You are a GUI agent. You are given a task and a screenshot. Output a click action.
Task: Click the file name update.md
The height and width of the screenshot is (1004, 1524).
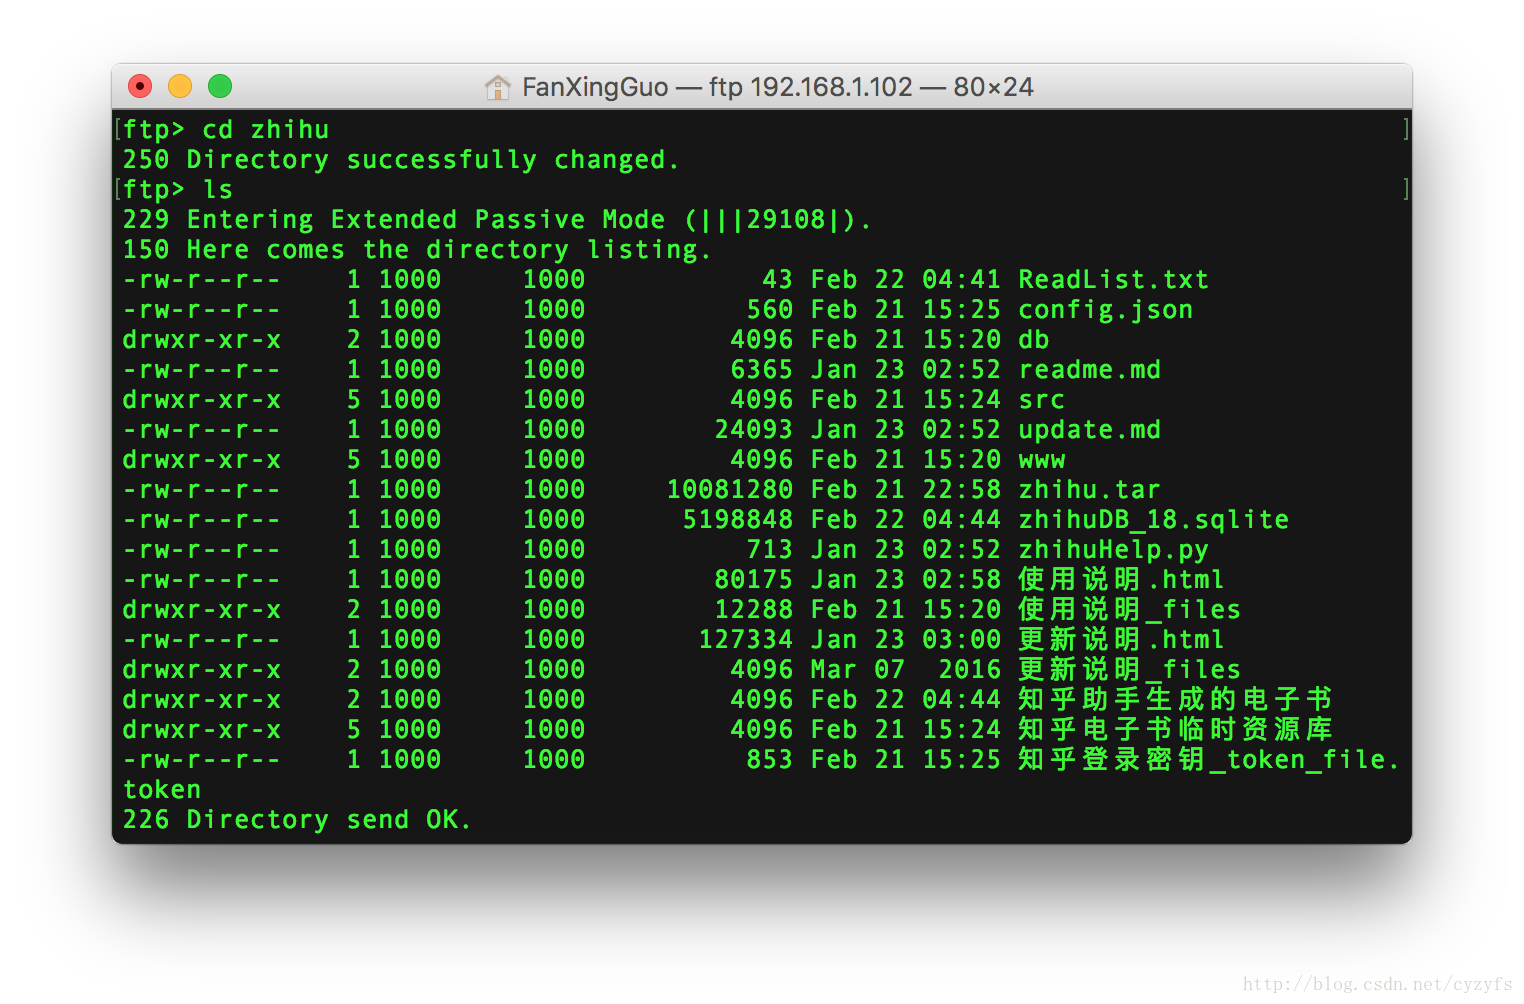[x=1090, y=430]
